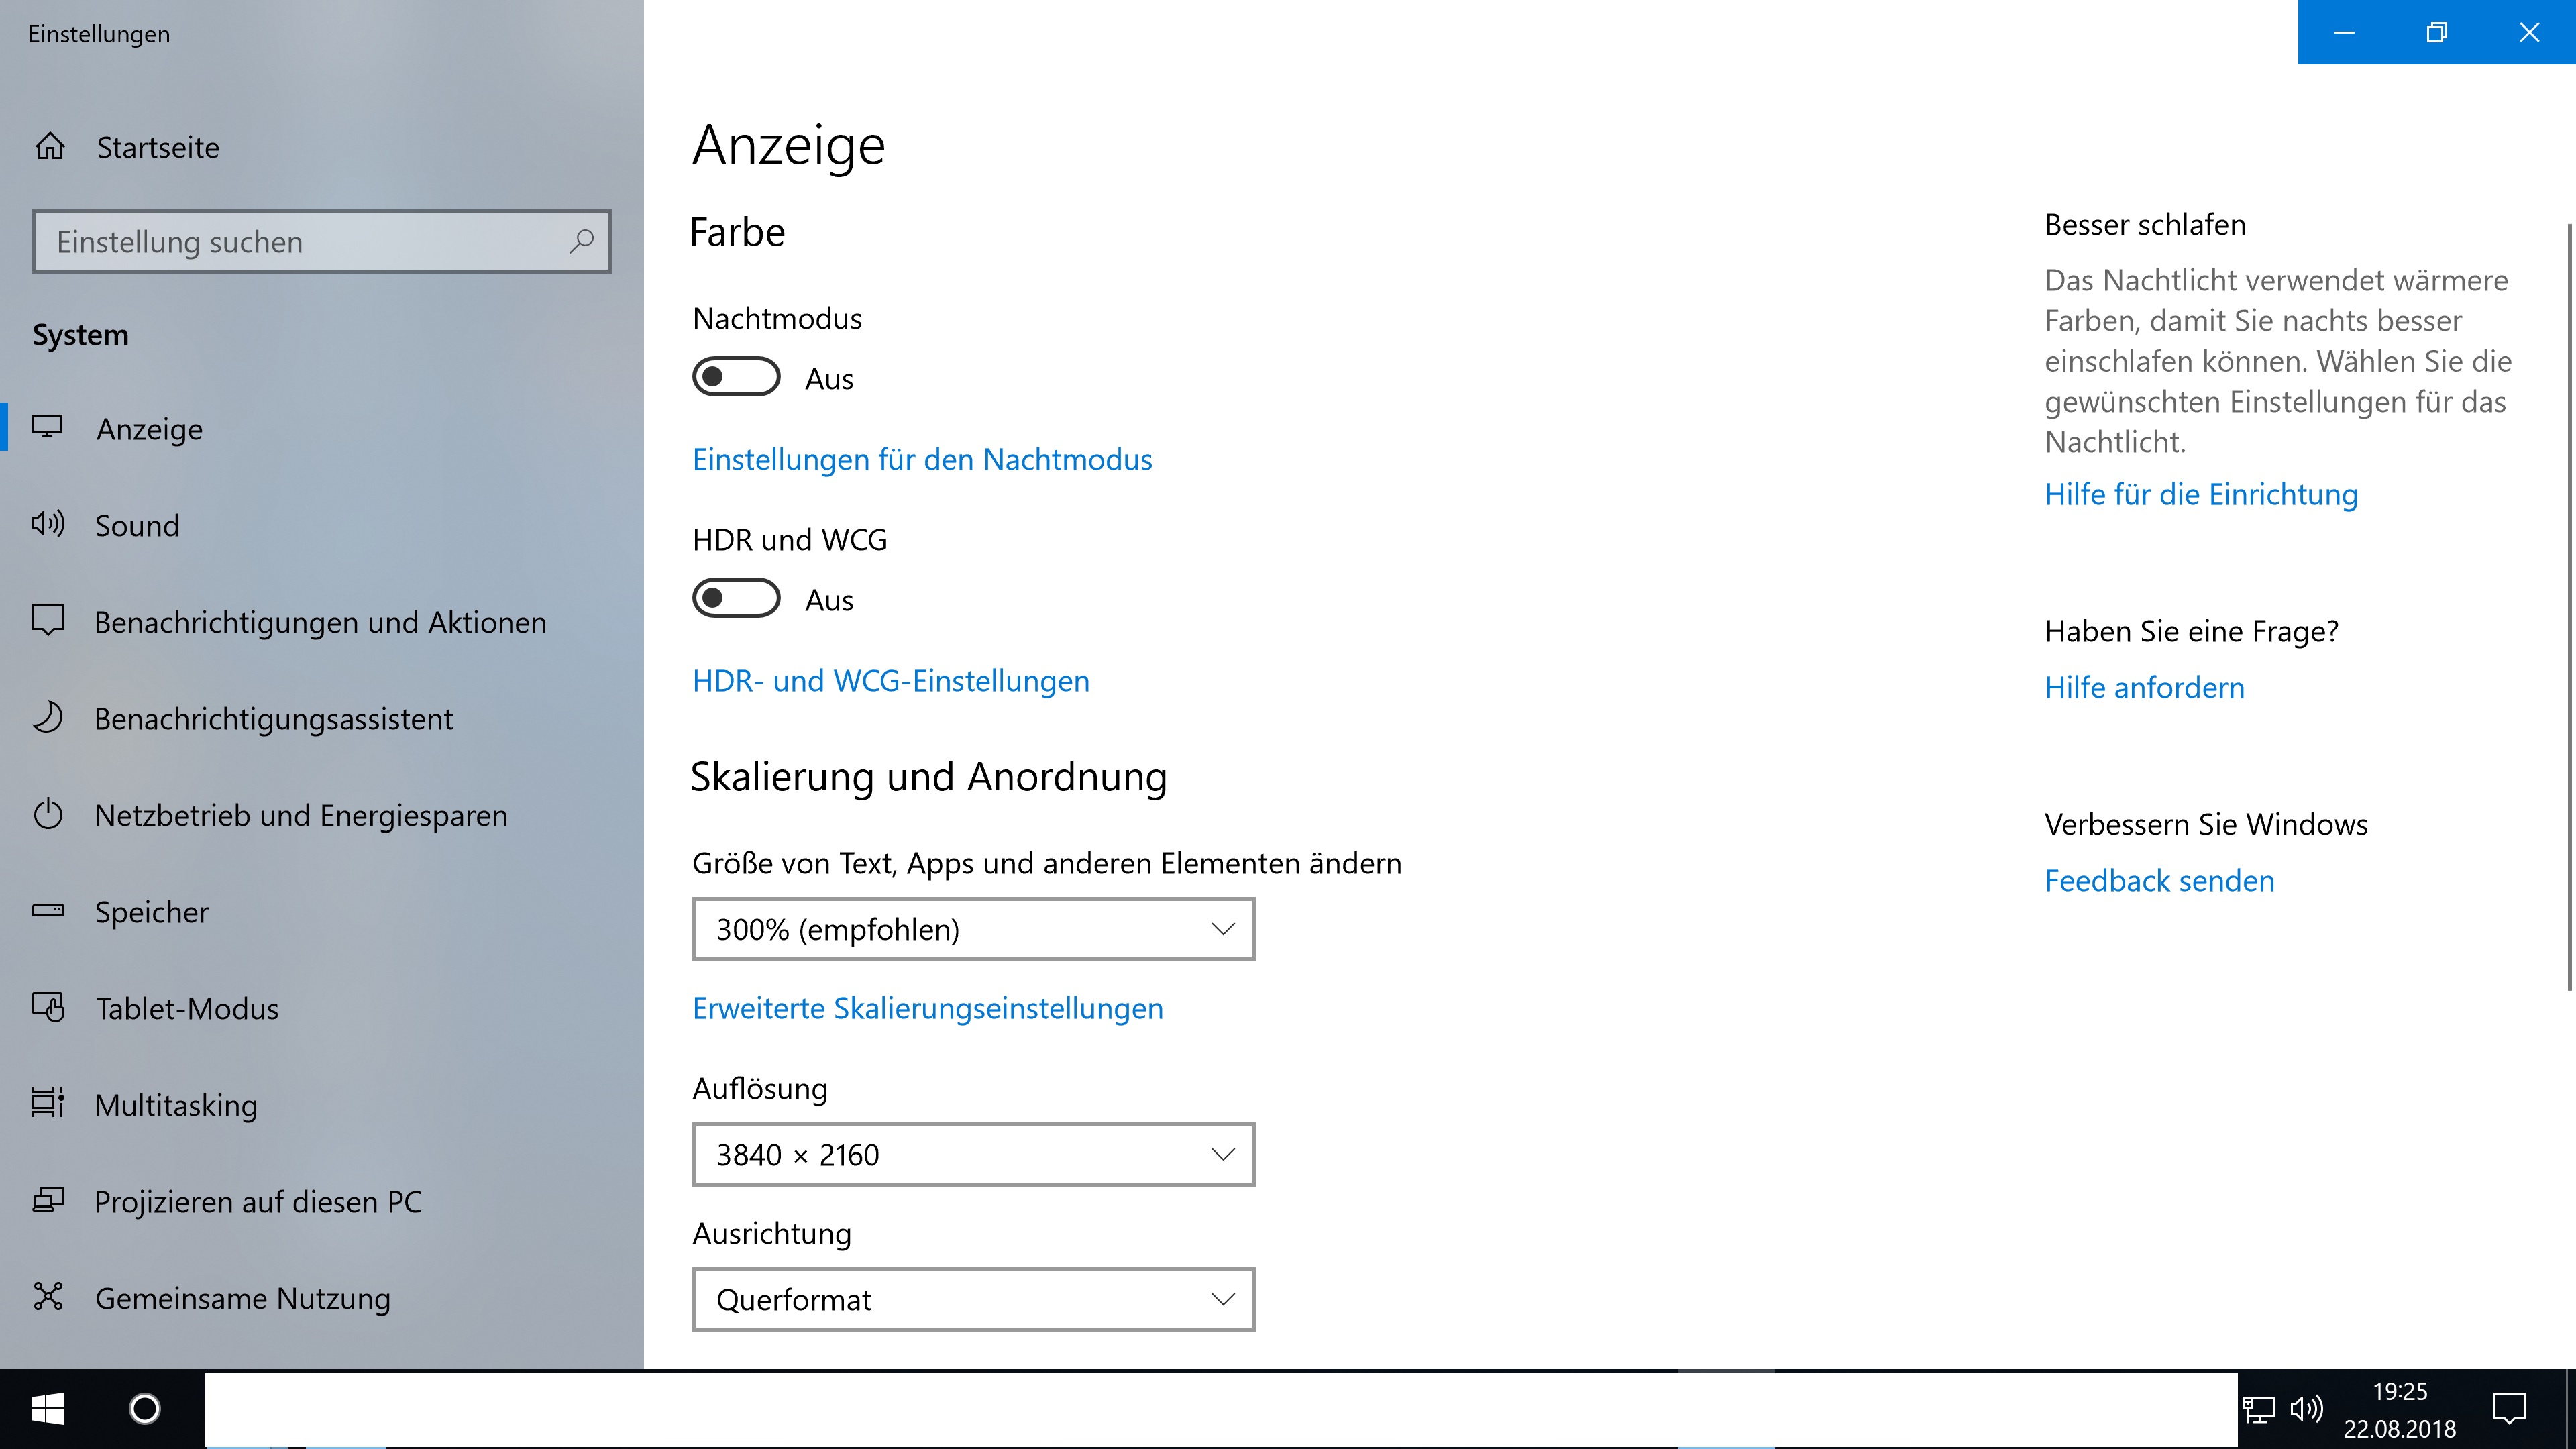
Task: Click the Erweiterte Skalierungseinstellungen link
Action: point(927,1008)
